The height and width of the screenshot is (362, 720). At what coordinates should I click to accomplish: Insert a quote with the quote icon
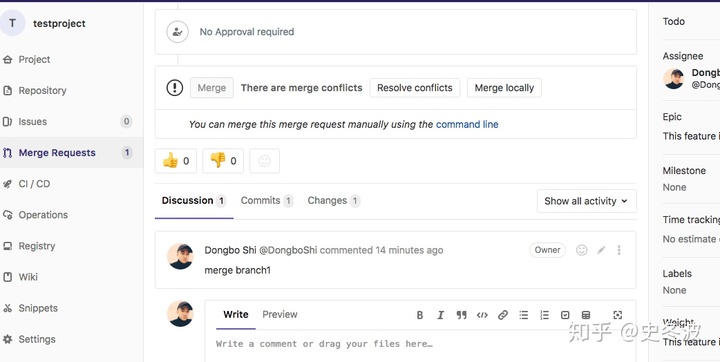click(x=461, y=315)
